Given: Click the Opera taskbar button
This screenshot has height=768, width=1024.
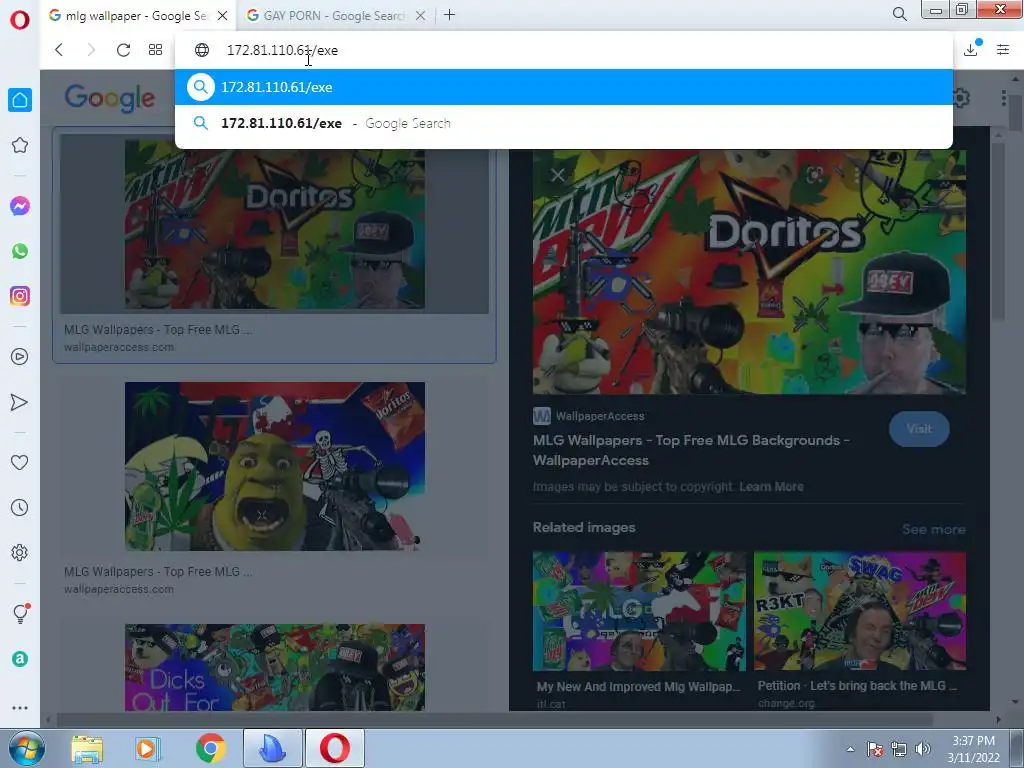Looking at the screenshot, I should pyautogui.click(x=334, y=748).
